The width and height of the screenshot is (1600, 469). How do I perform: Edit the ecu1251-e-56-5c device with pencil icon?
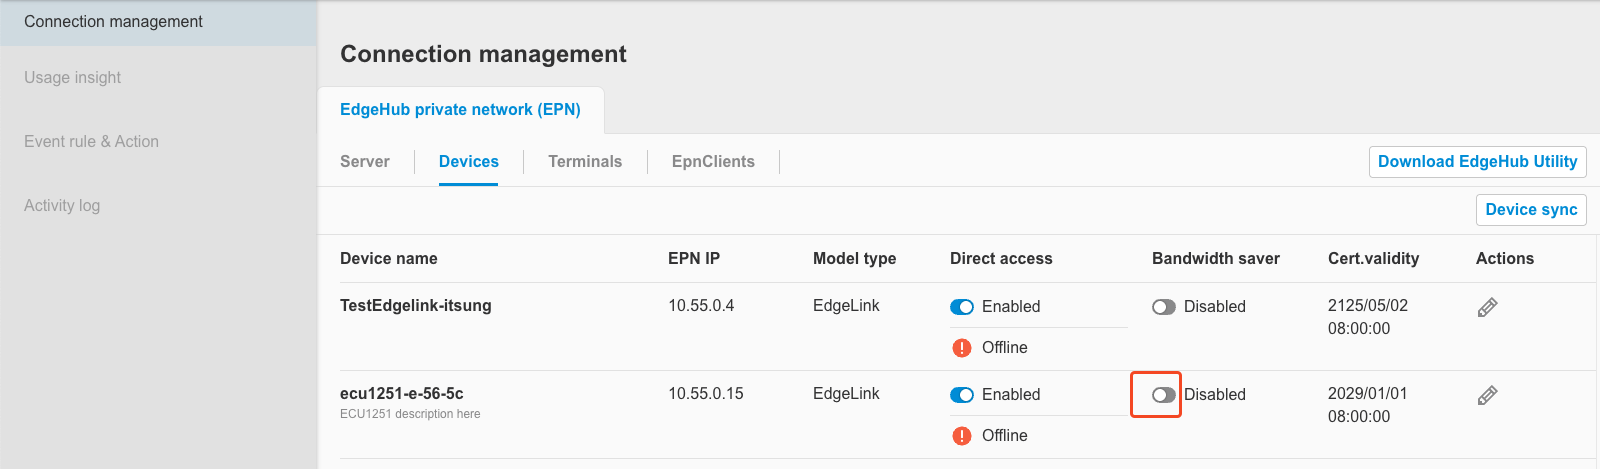(x=1487, y=395)
